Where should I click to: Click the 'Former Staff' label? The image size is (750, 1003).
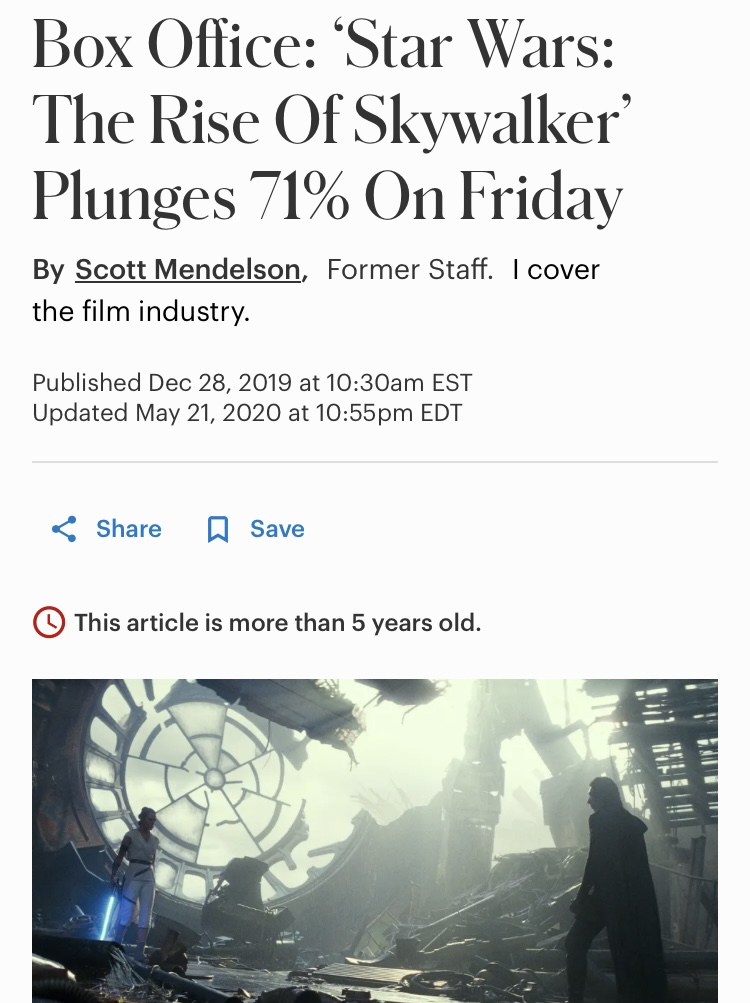click(x=410, y=270)
